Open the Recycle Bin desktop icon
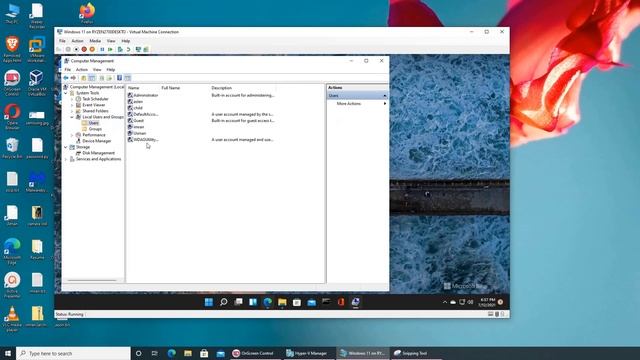 [x=12, y=148]
